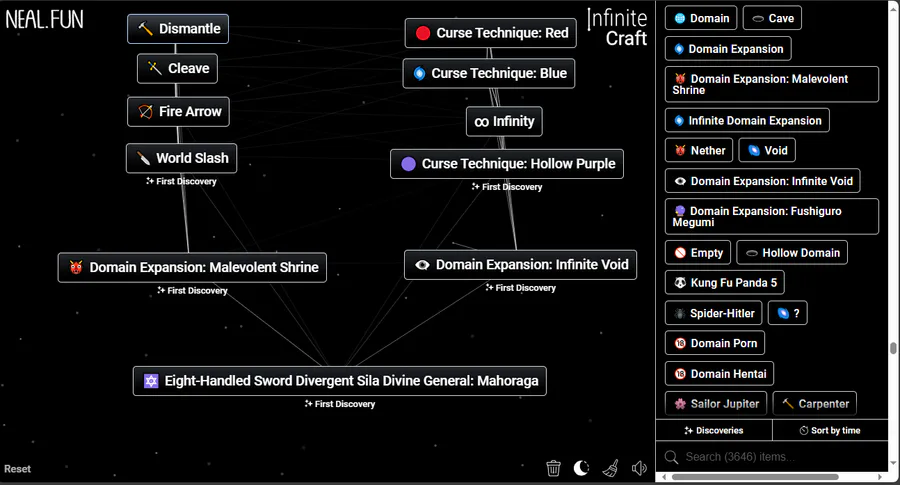Click the eye icon on canvas Infinite Void
900x485 pixels.
pyautogui.click(x=422, y=265)
